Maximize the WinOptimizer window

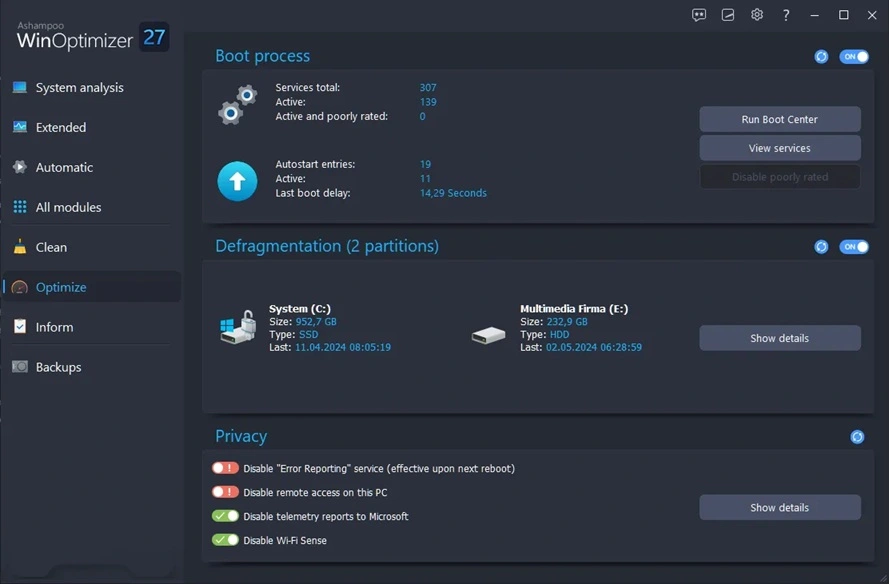pyautogui.click(x=844, y=15)
